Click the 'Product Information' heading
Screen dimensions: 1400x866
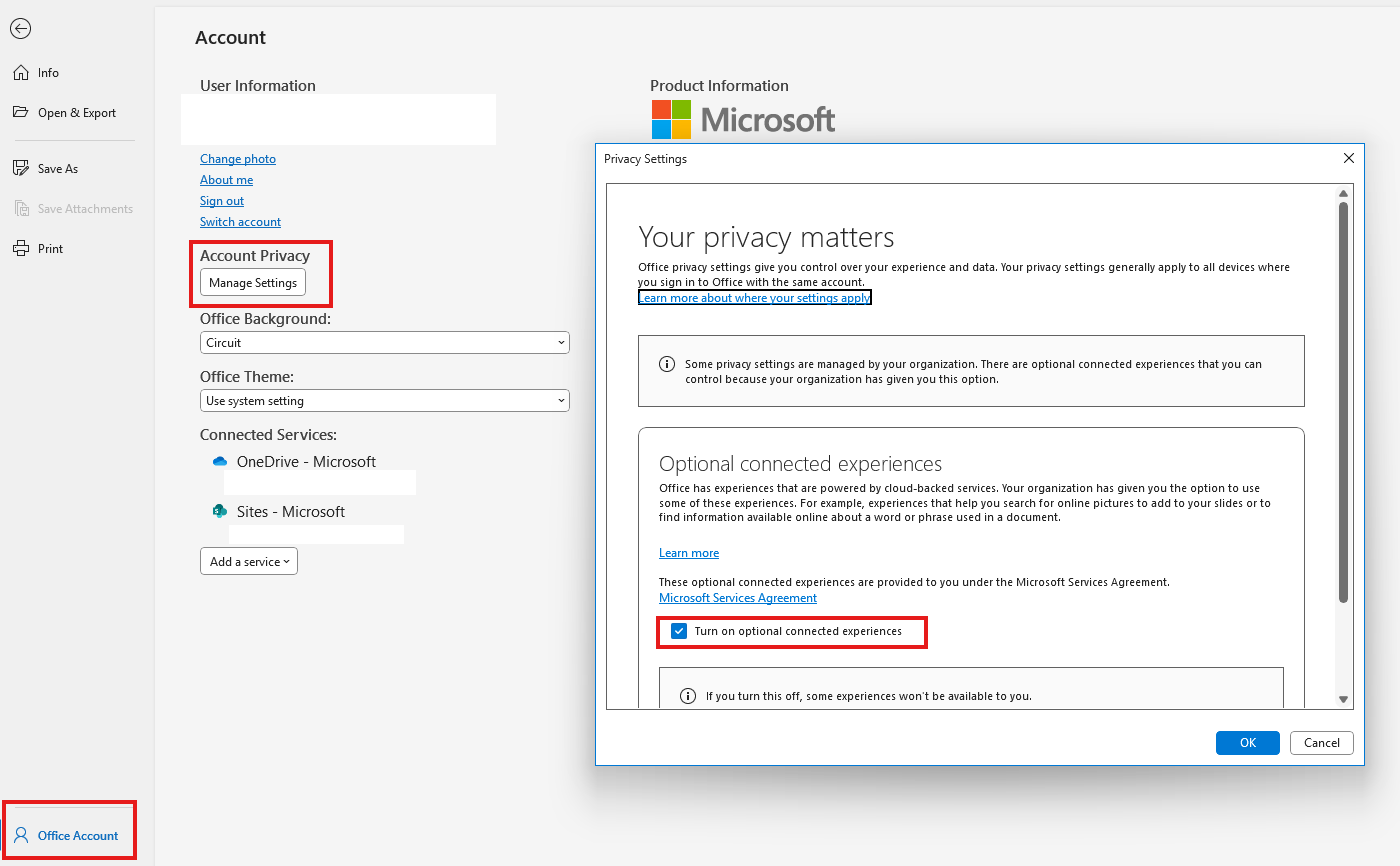click(x=719, y=86)
